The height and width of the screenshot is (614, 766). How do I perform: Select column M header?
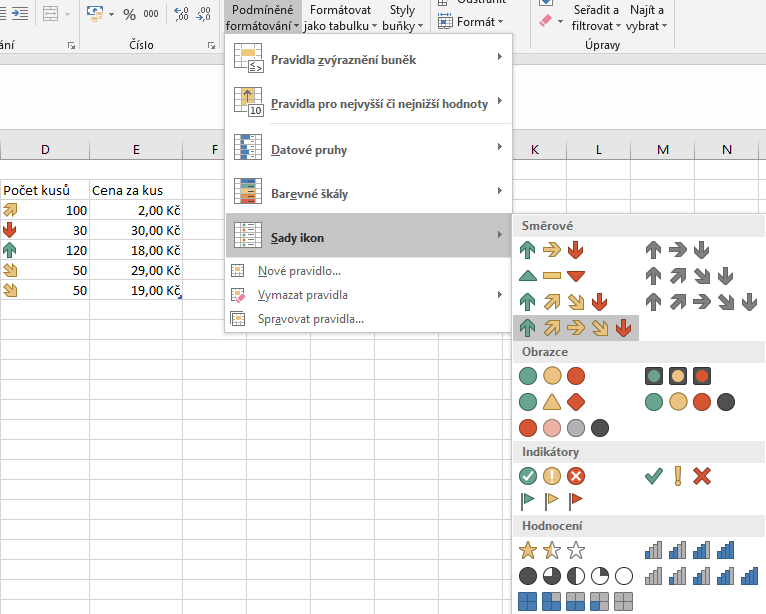tap(662, 149)
